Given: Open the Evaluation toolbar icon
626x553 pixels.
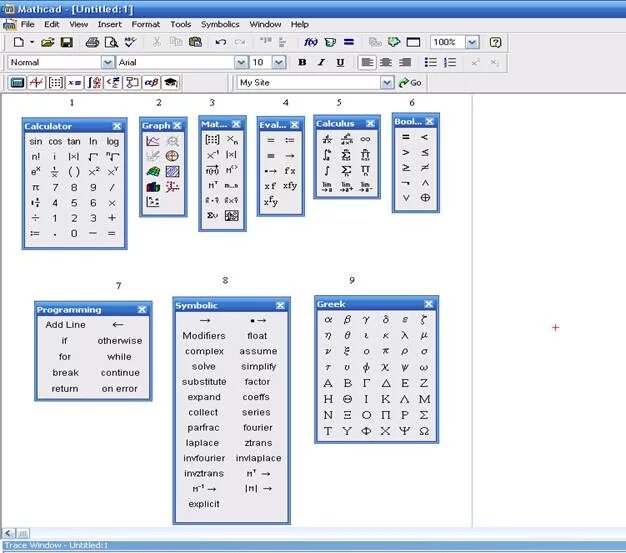Looking at the screenshot, I should (75, 83).
